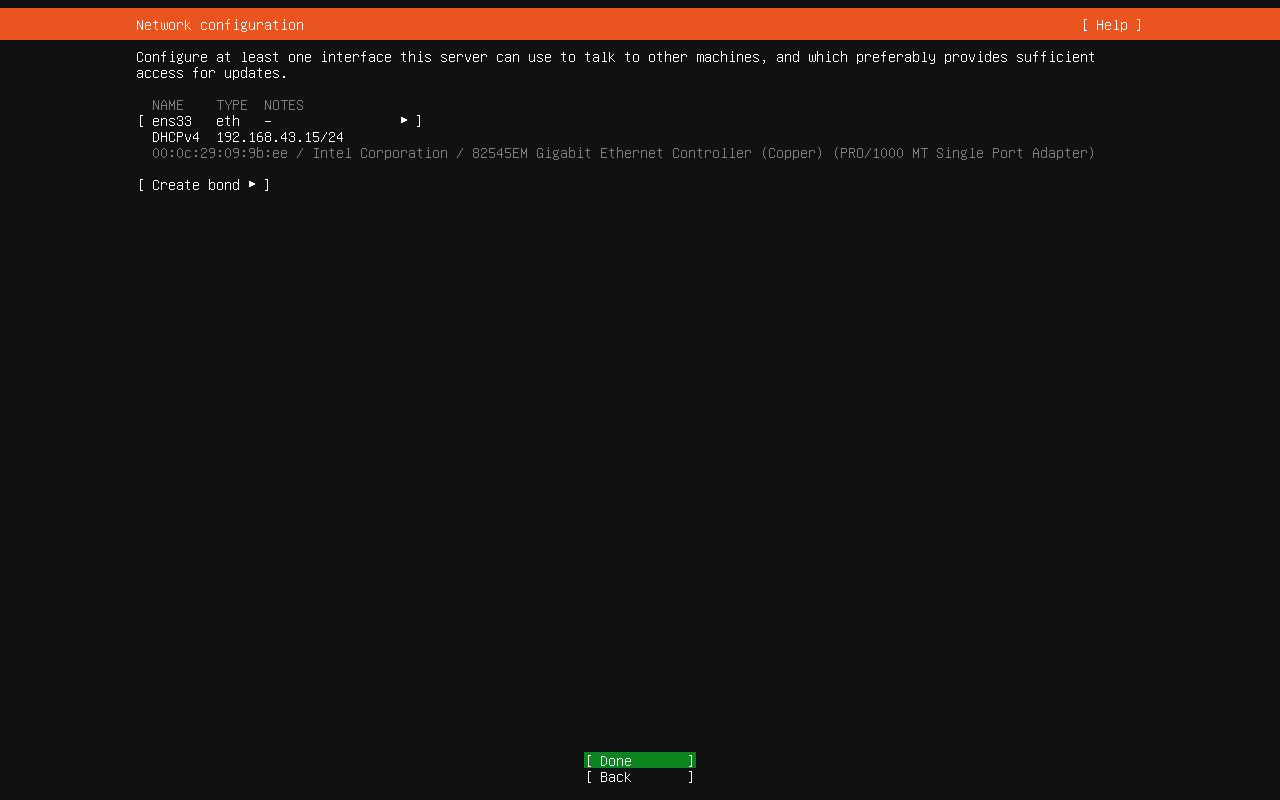The height and width of the screenshot is (800, 1280).
Task: Click the NOTES column header
Action: tap(284, 105)
